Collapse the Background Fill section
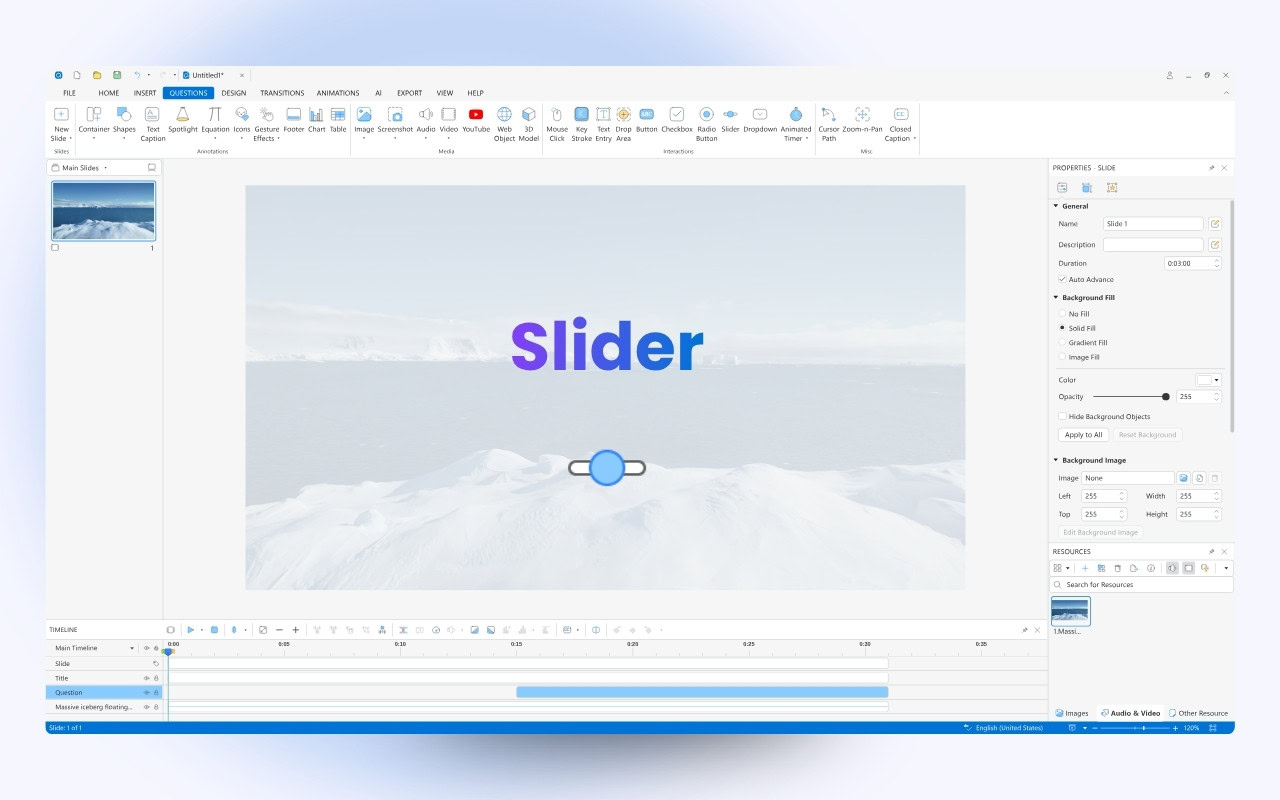This screenshot has width=1280, height=800. pyautogui.click(x=1055, y=297)
